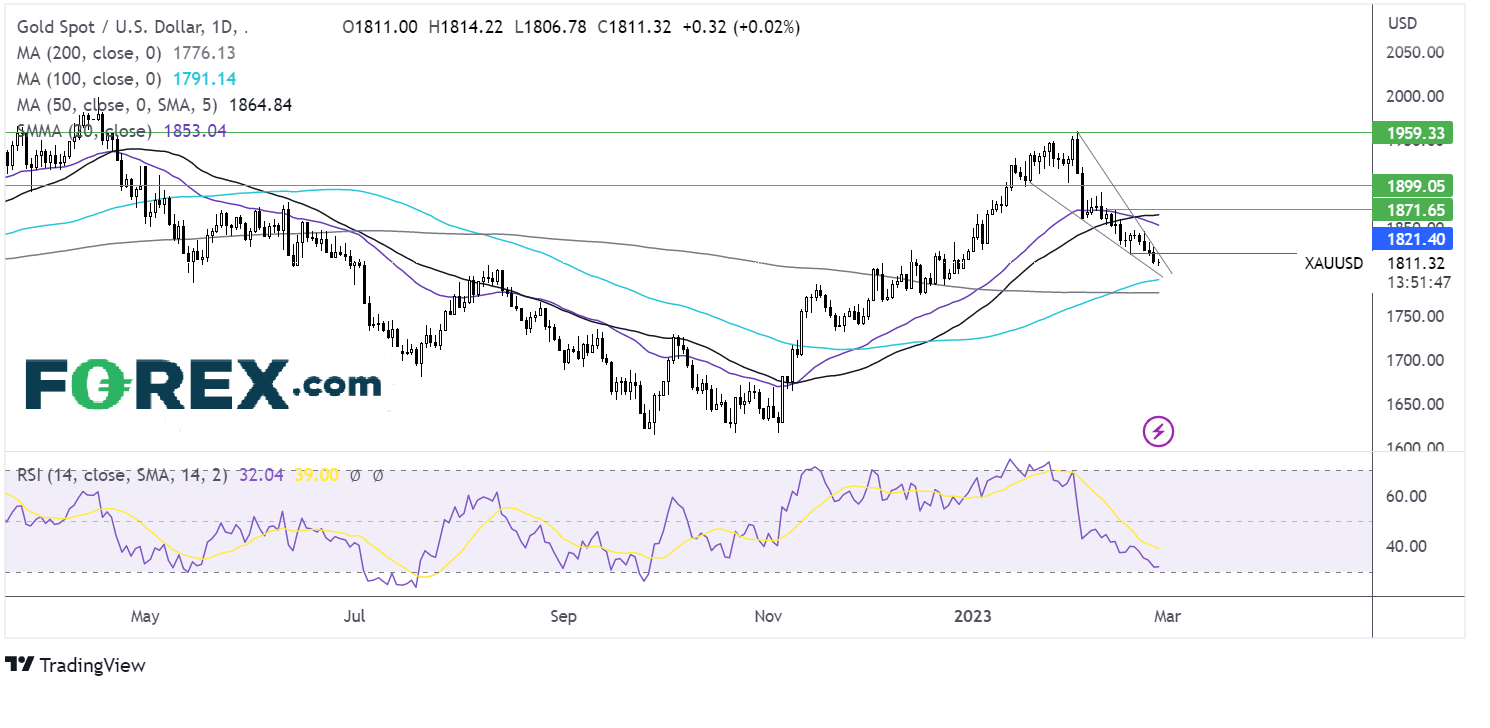Click the 1791.14 MA 100 value
This screenshot has width=1490, height=728.
(x=206, y=79)
